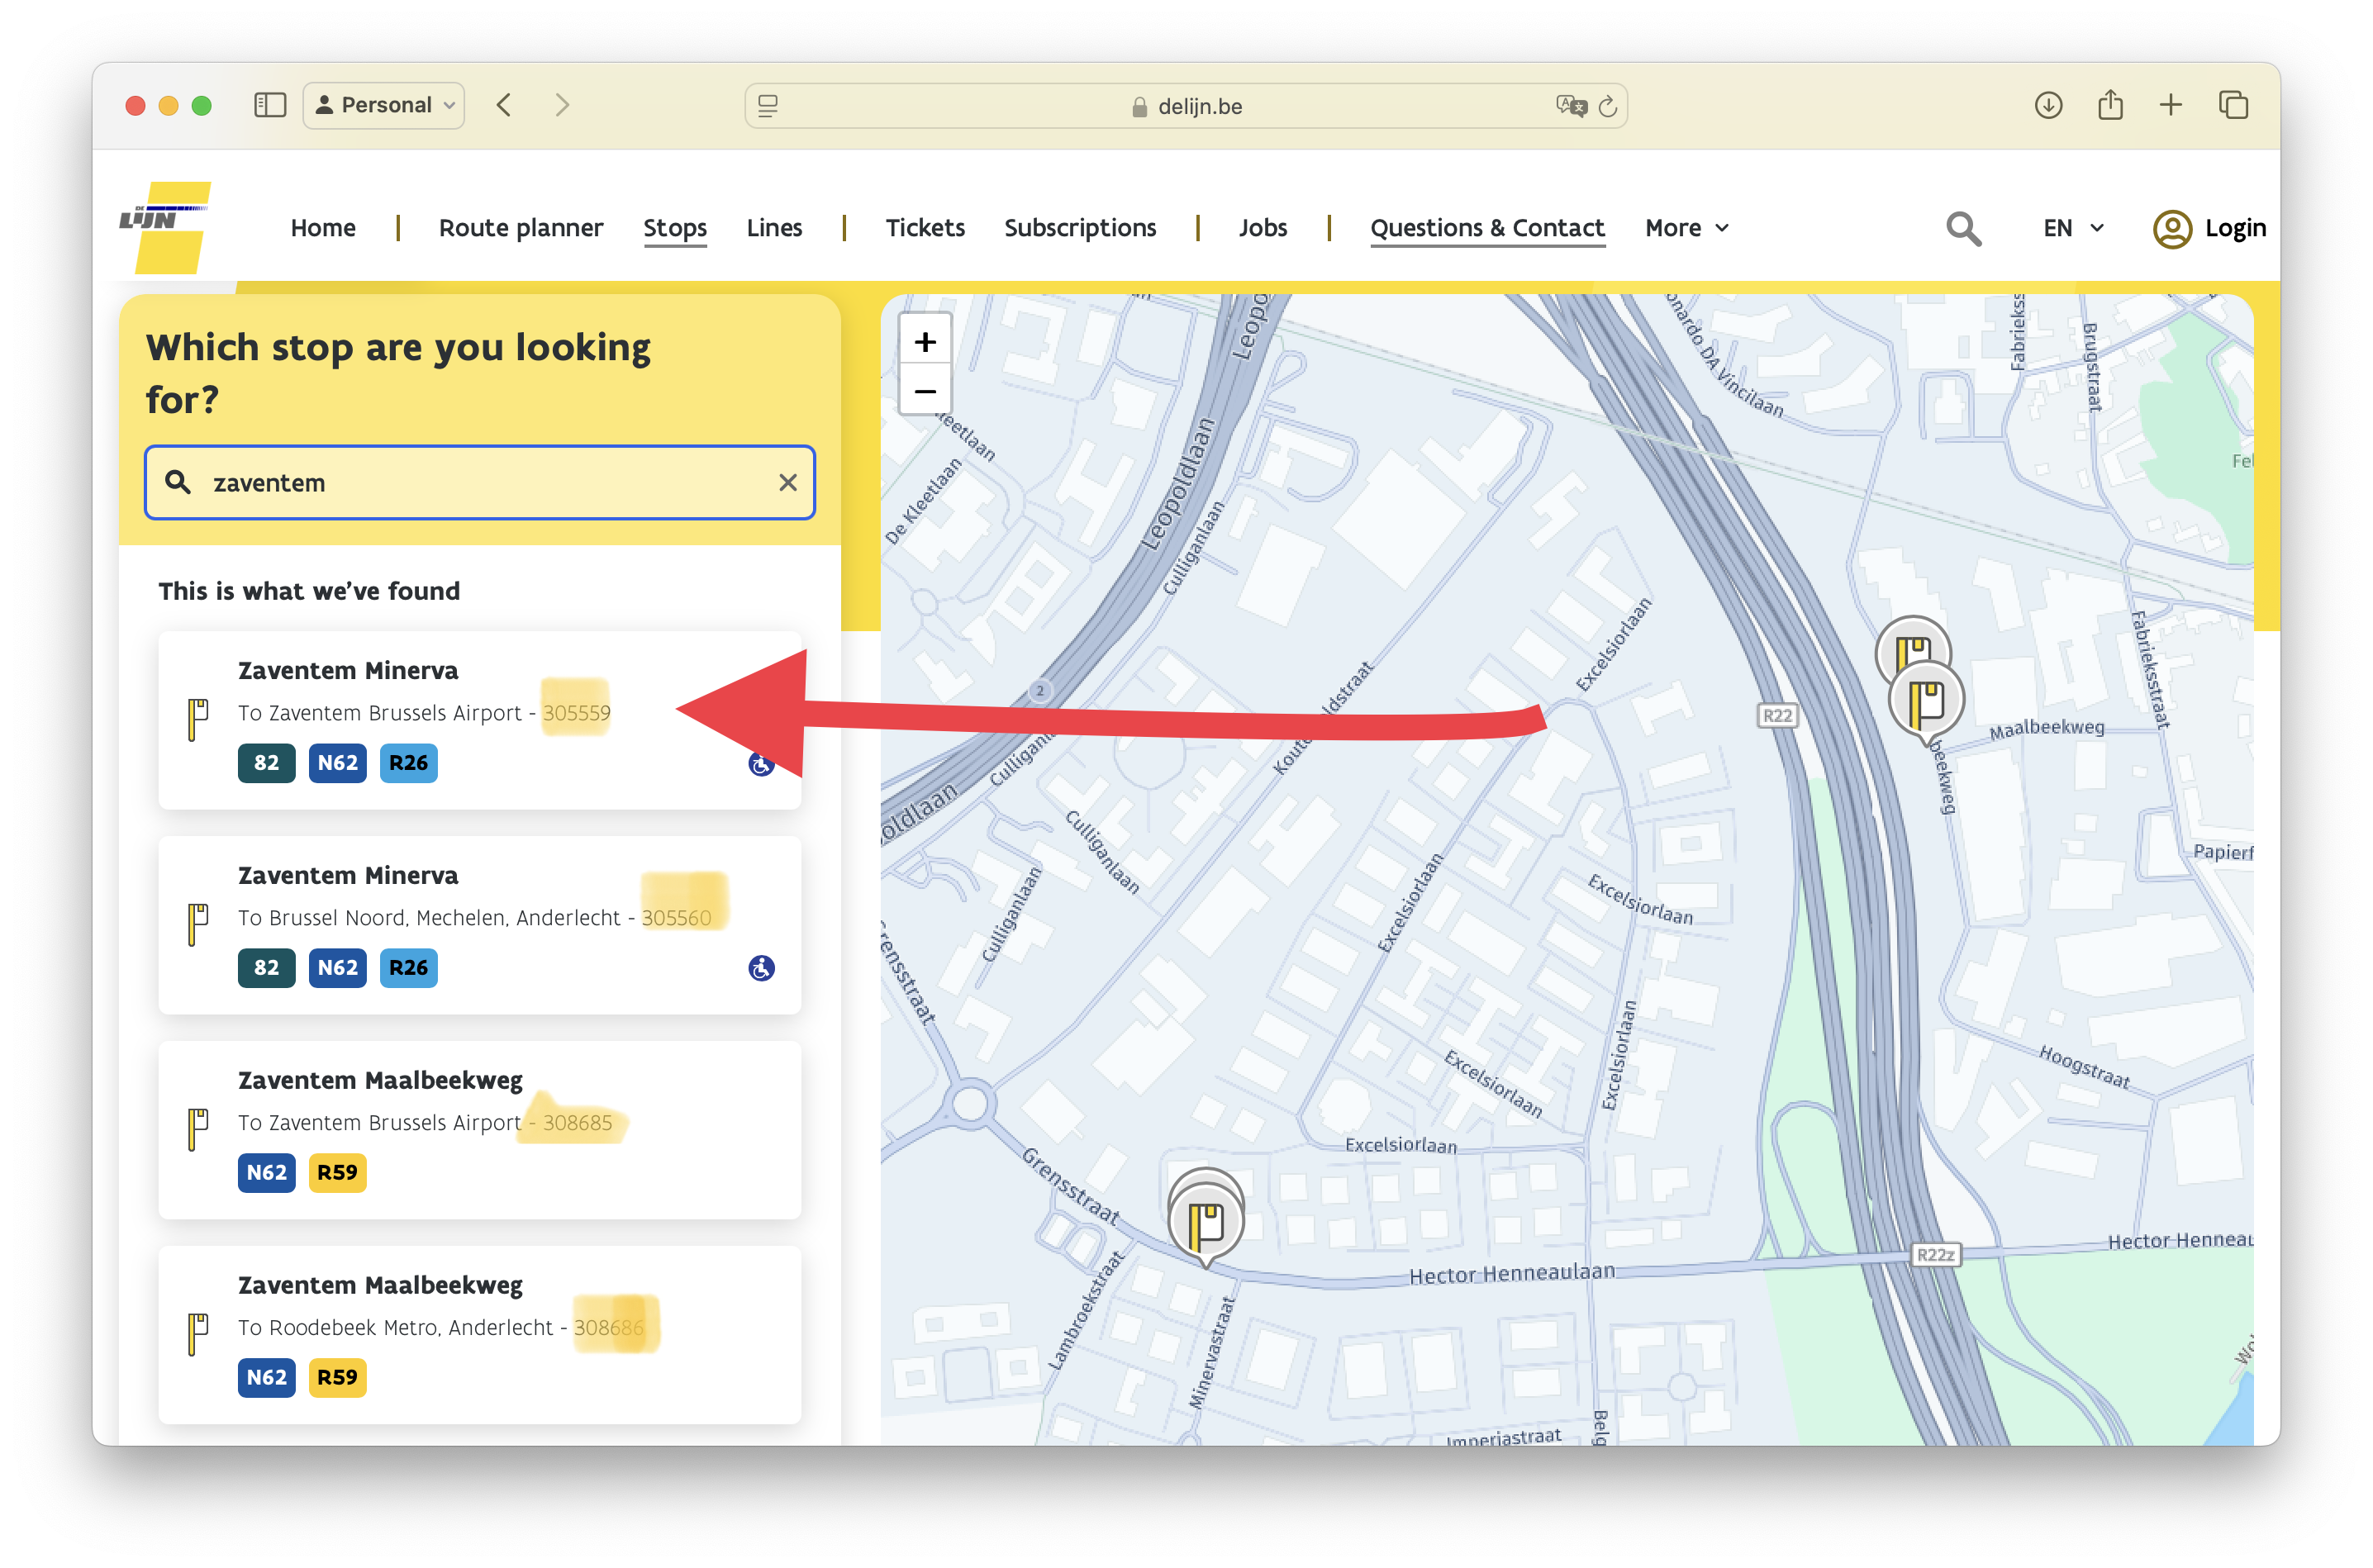The image size is (2373, 1568).
Task: Open the Jobs menu item
Action: pyautogui.click(x=1262, y=228)
